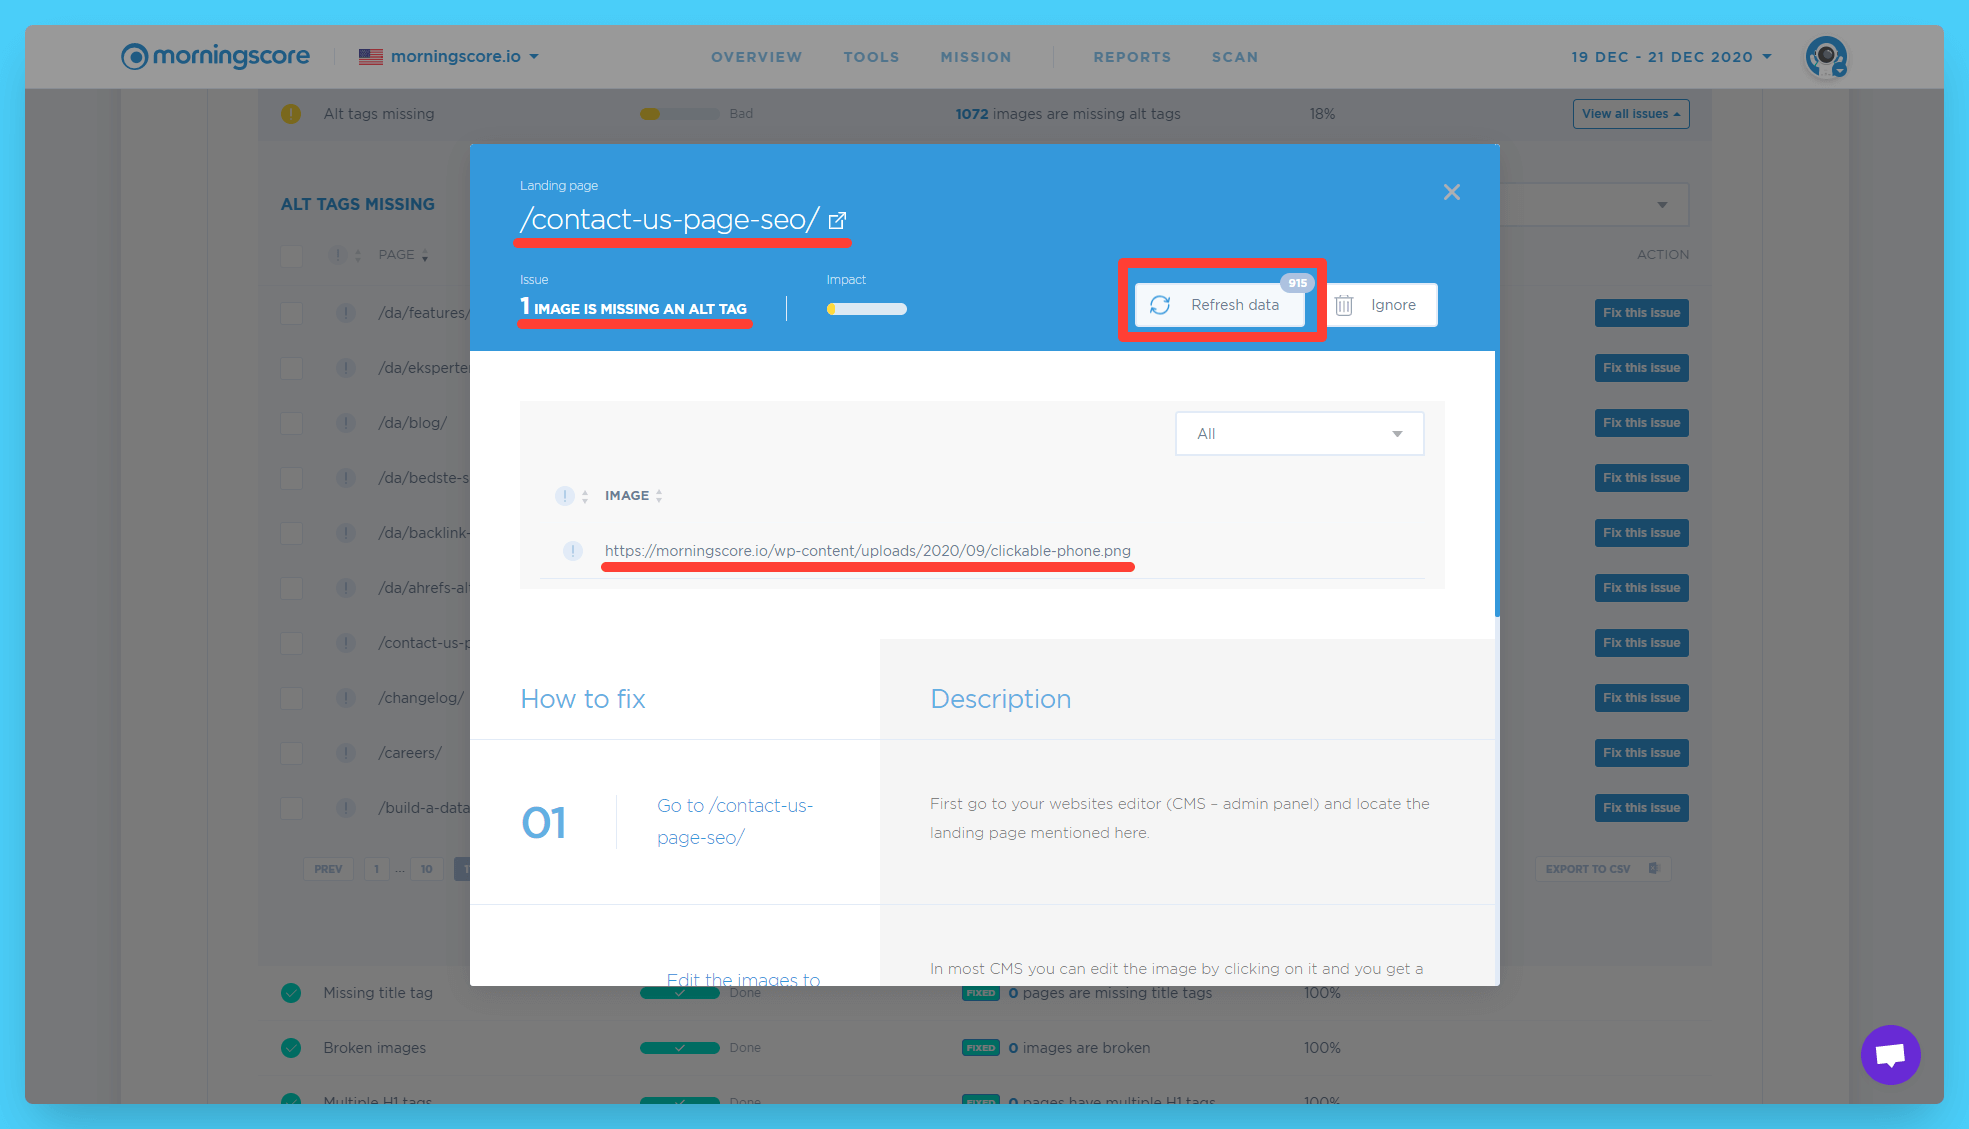Image resolution: width=1969 pixels, height=1129 pixels.
Task: Sort by the IMAGE column header
Action: click(x=633, y=496)
